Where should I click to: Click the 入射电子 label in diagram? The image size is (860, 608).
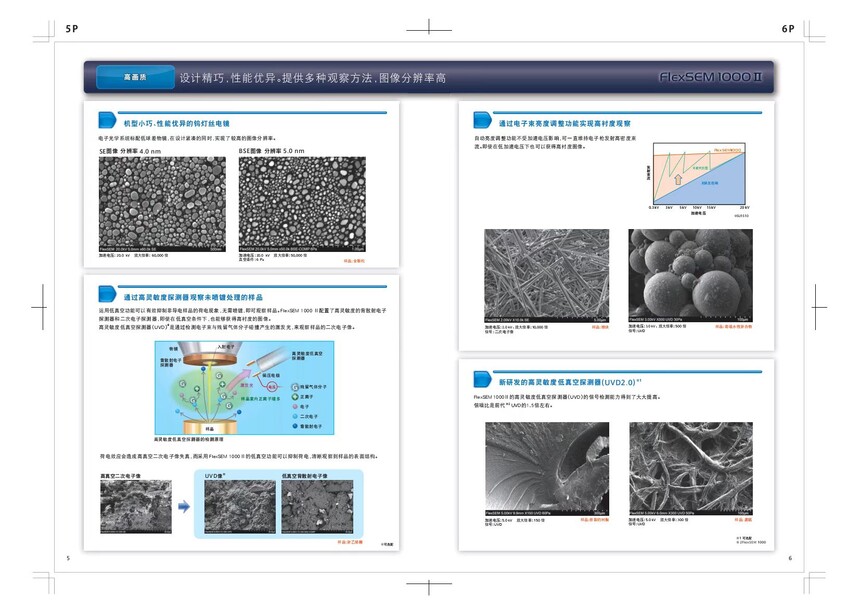226,346
